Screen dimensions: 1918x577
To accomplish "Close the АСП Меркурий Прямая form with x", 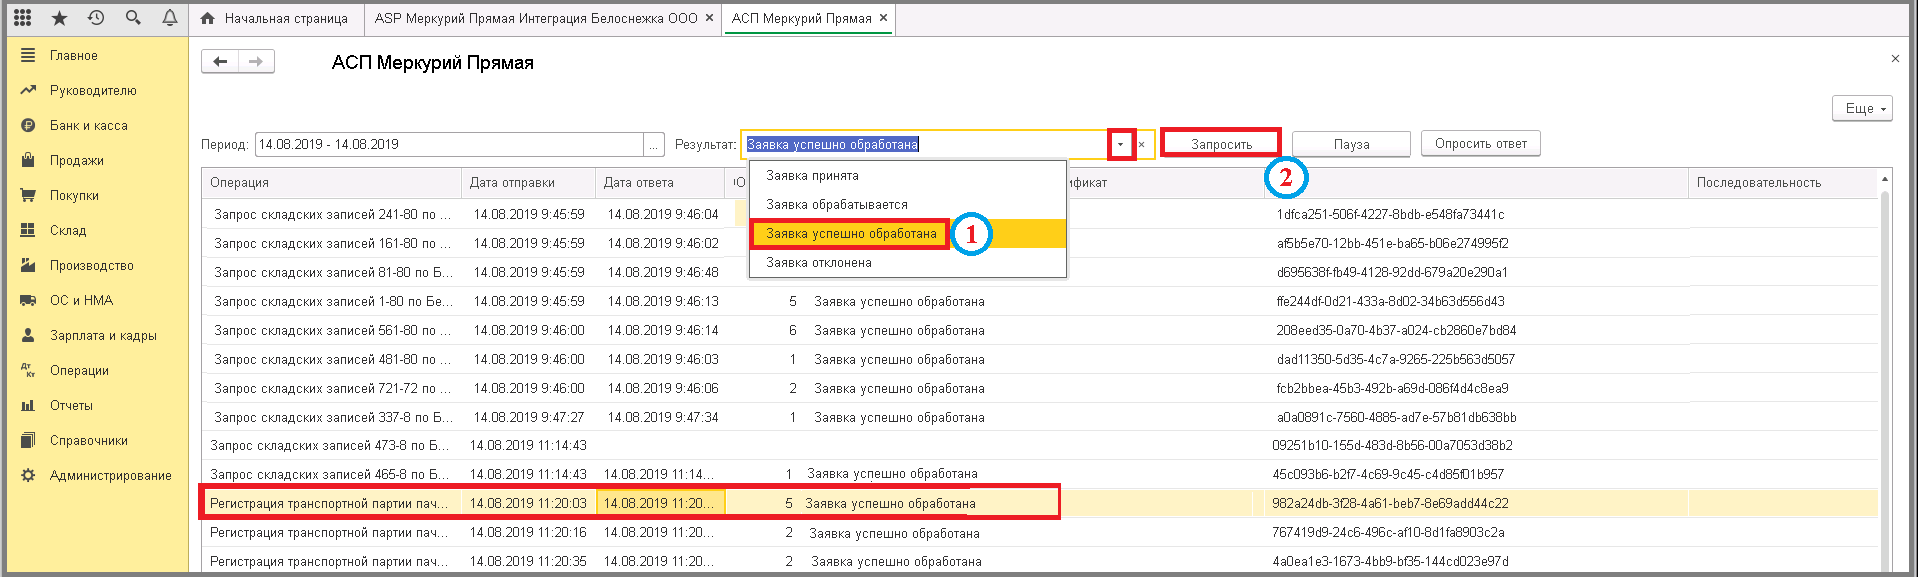I will (x=1895, y=59).
